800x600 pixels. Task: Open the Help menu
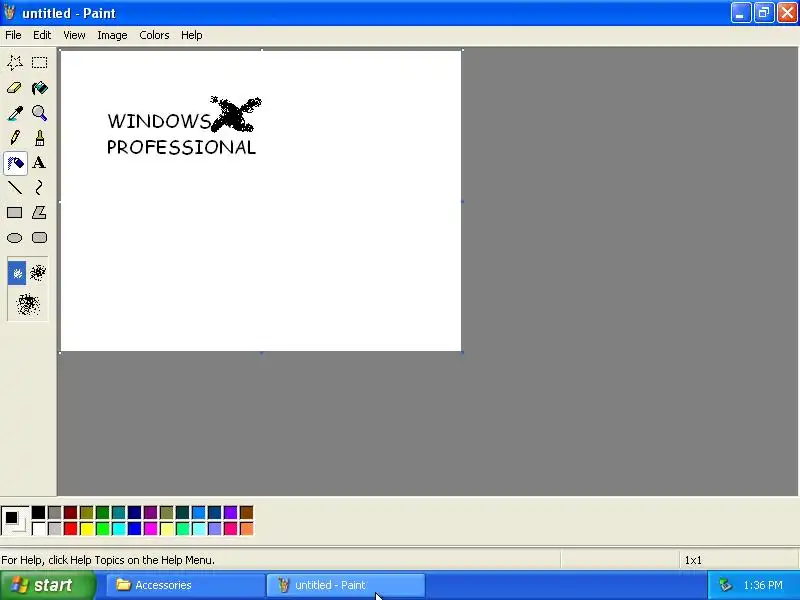pos(192,35)
